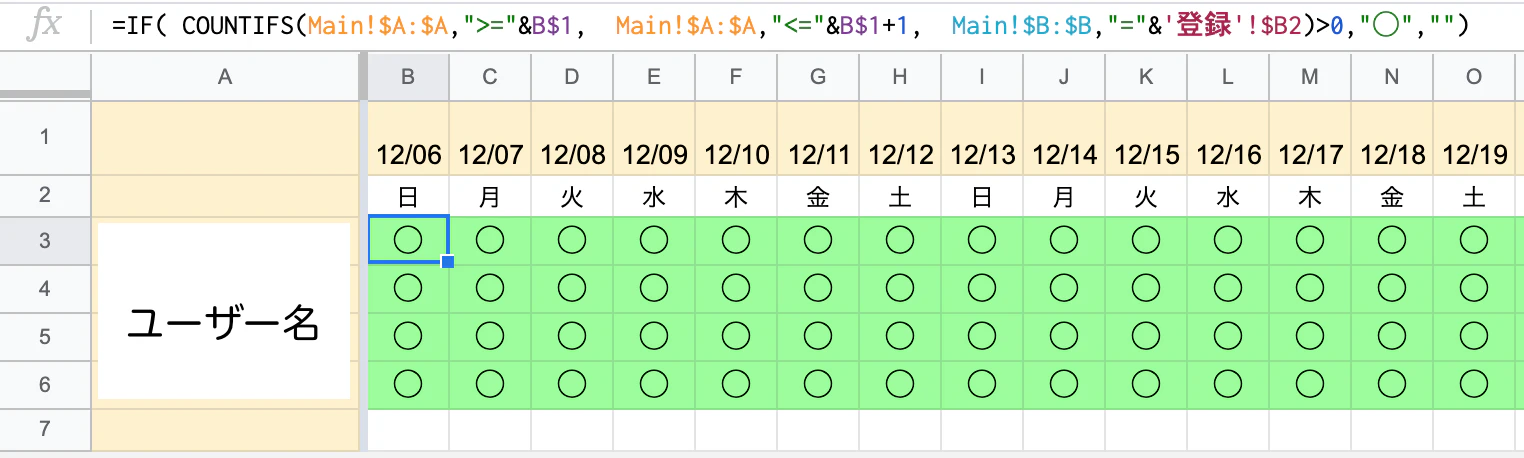1524x458 pixels.
Task: Click the circle in cell C4
Action: [490, 288]
